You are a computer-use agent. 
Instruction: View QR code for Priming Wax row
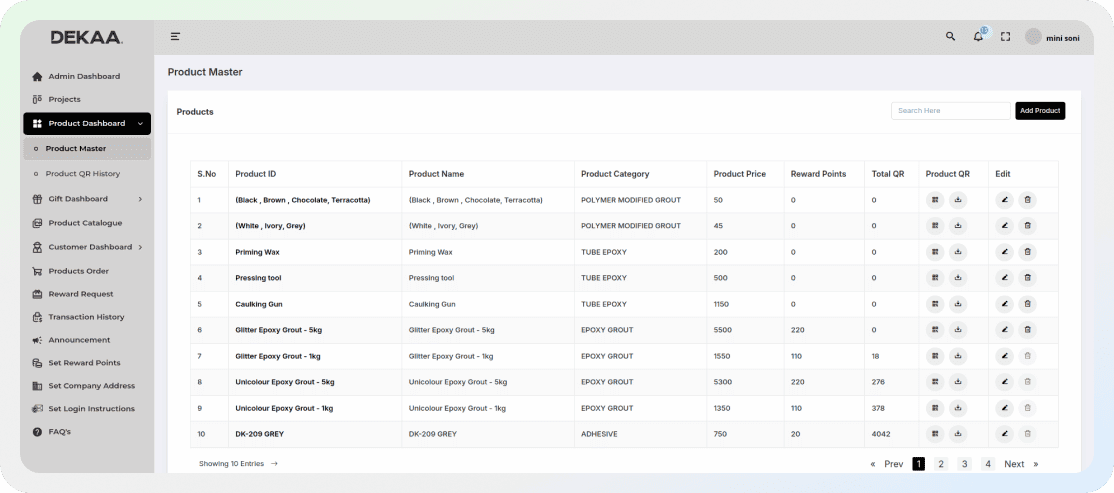(935, 252)
